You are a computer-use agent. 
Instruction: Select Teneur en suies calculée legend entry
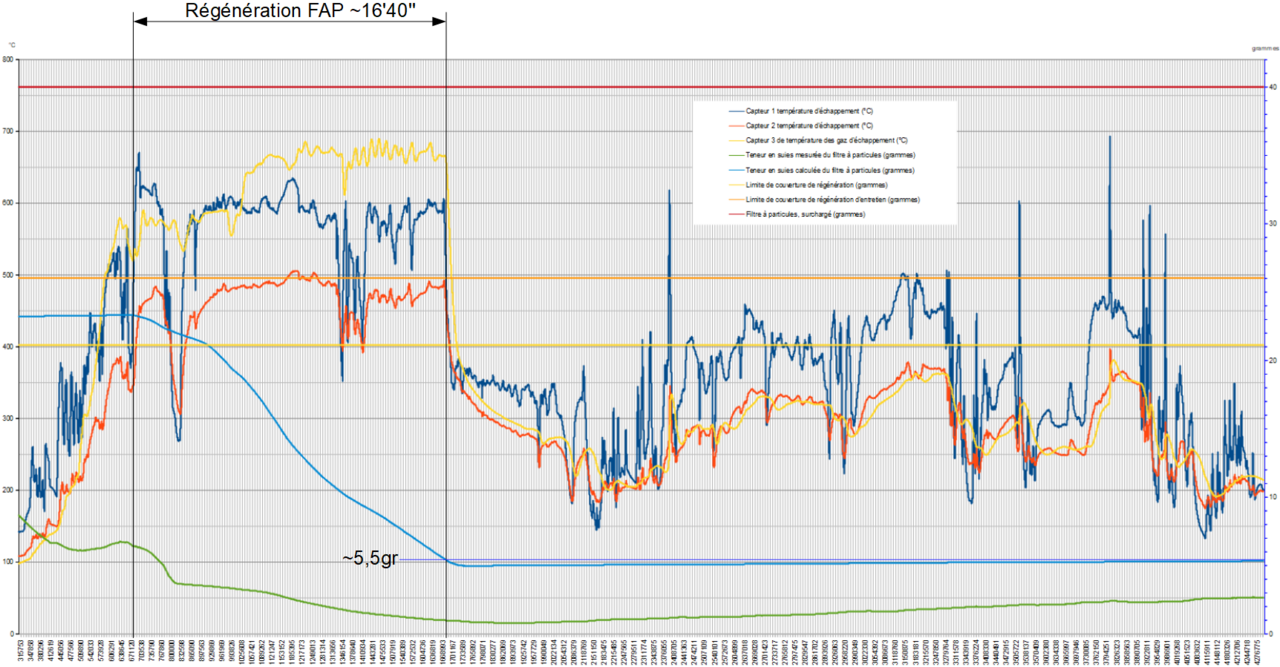832,170
